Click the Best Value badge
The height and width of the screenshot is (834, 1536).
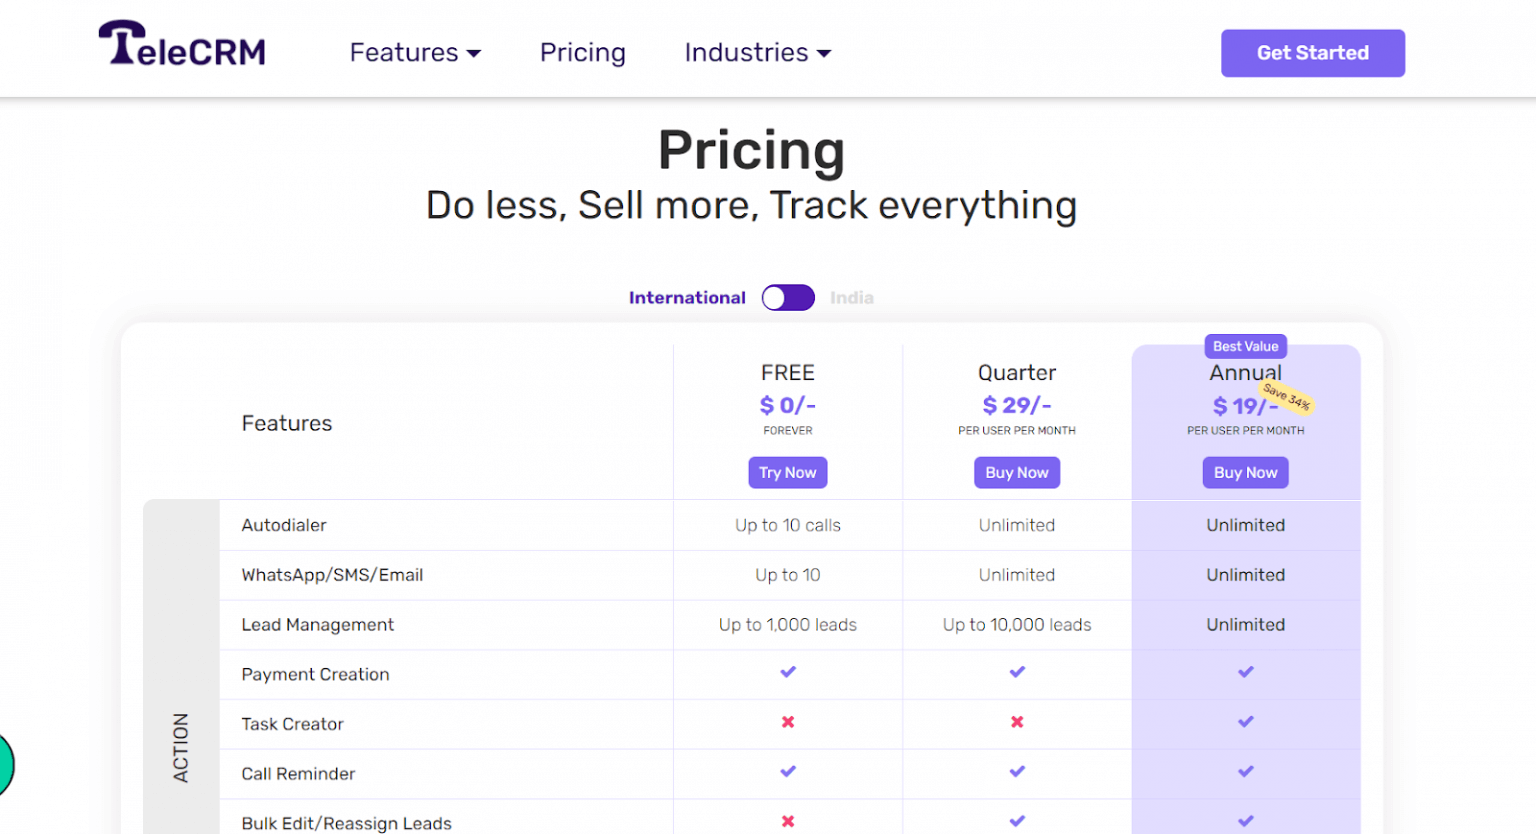point(1245,346)
